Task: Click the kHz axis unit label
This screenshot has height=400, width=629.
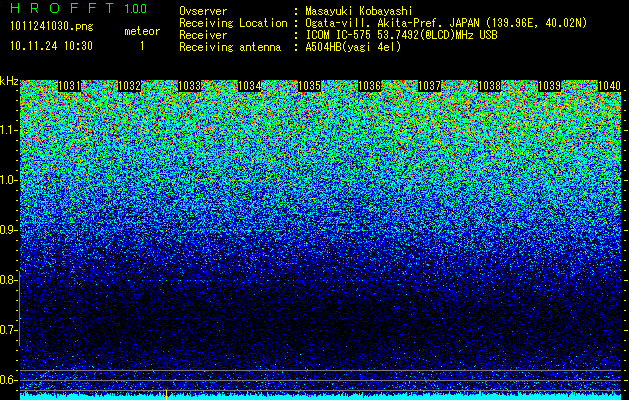Action: [9, 81]
